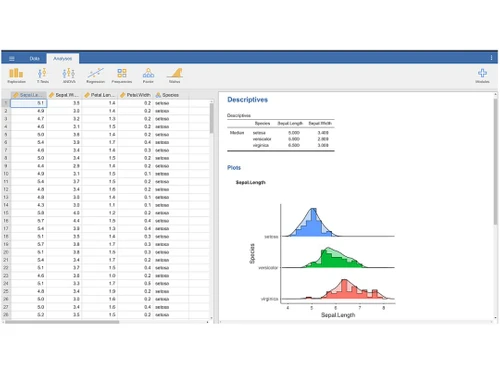Click the results panel vertical scrollbar

496,162
